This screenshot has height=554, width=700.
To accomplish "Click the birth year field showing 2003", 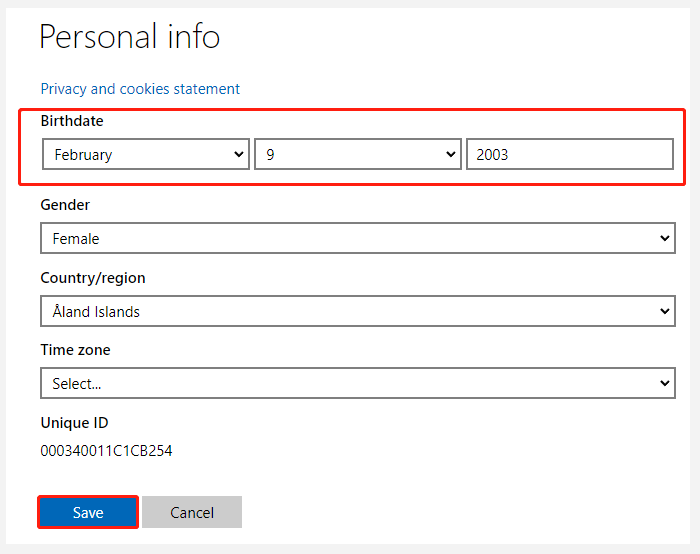I will pyautogui.click(x=570, y=154).
